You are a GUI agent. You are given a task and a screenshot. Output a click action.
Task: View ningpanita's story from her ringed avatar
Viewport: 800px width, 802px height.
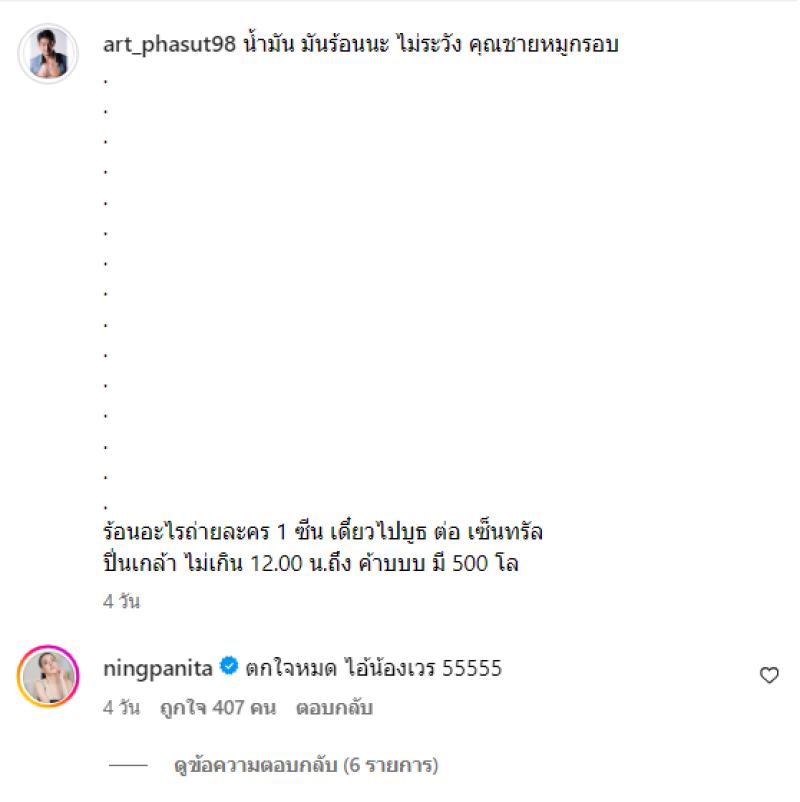[x=48, y=676]
